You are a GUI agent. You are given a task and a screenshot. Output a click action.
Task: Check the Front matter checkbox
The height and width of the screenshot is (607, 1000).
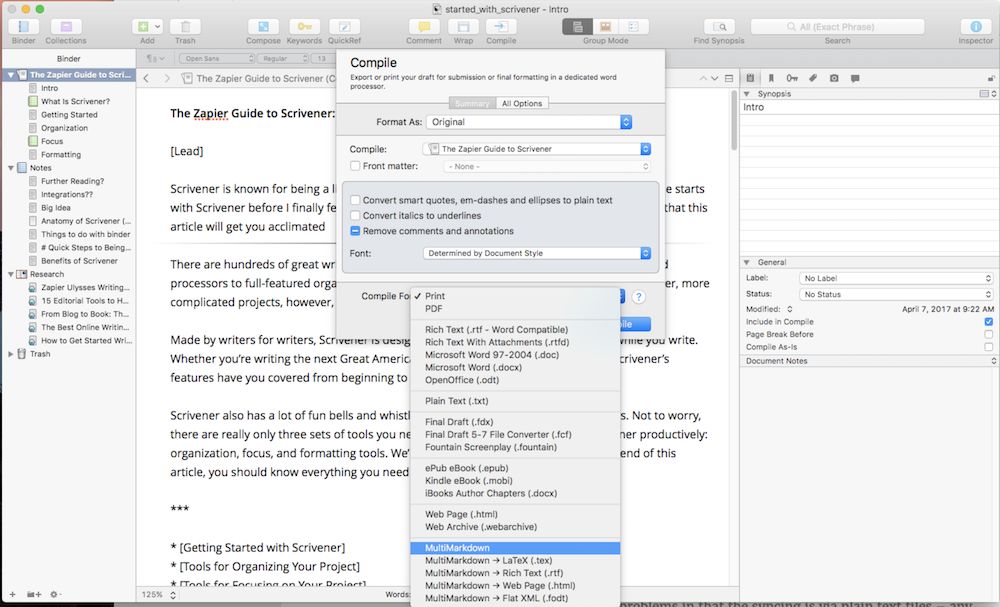pos(356,166)
